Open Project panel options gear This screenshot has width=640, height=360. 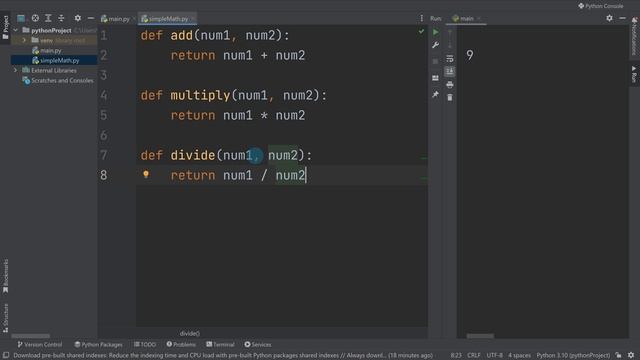tap(78, 18)
